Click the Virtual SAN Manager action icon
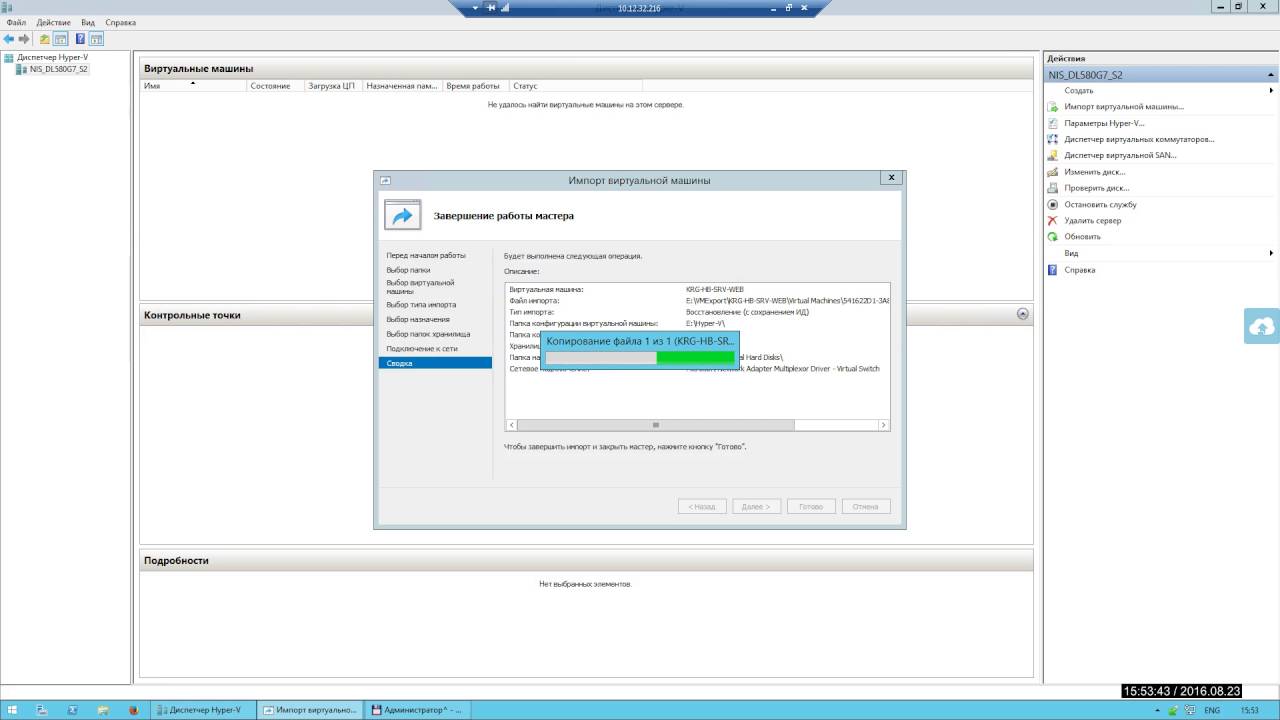The width and height of the screenshot is (1280, 720). coord(1053,155)
